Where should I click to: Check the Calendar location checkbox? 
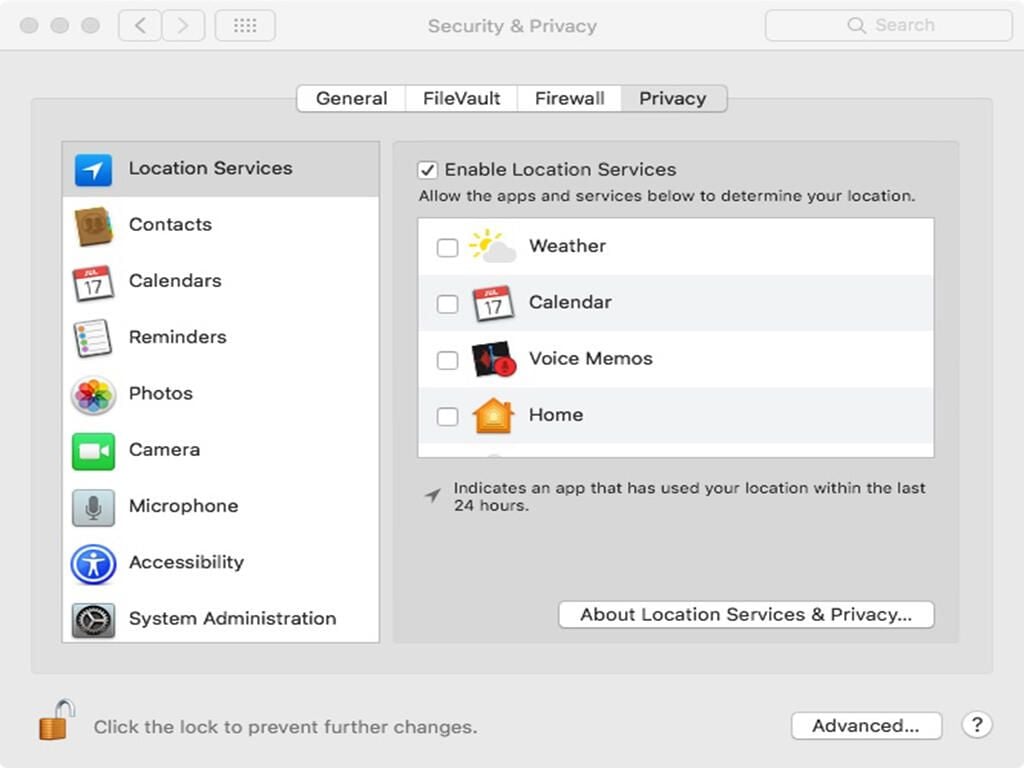[447, 304]
